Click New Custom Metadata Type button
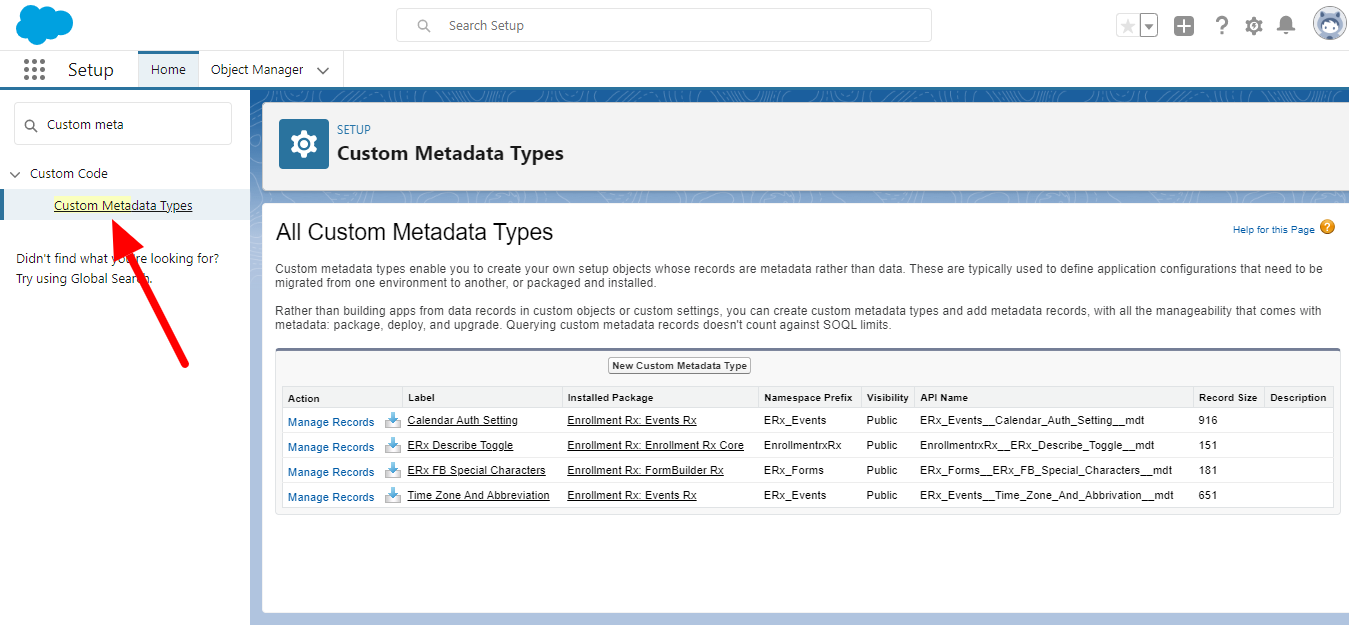The height and width of the screenshot is (625, 1349). click(679, 366)
